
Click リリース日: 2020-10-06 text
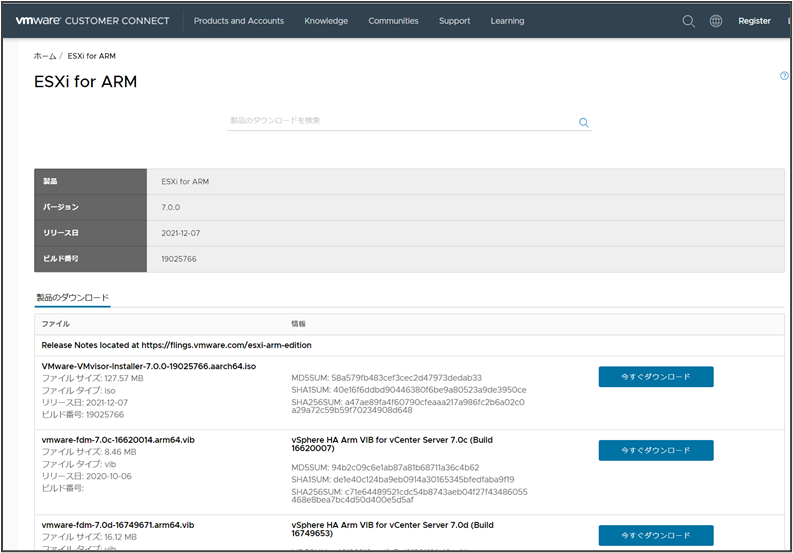(86, 477)
